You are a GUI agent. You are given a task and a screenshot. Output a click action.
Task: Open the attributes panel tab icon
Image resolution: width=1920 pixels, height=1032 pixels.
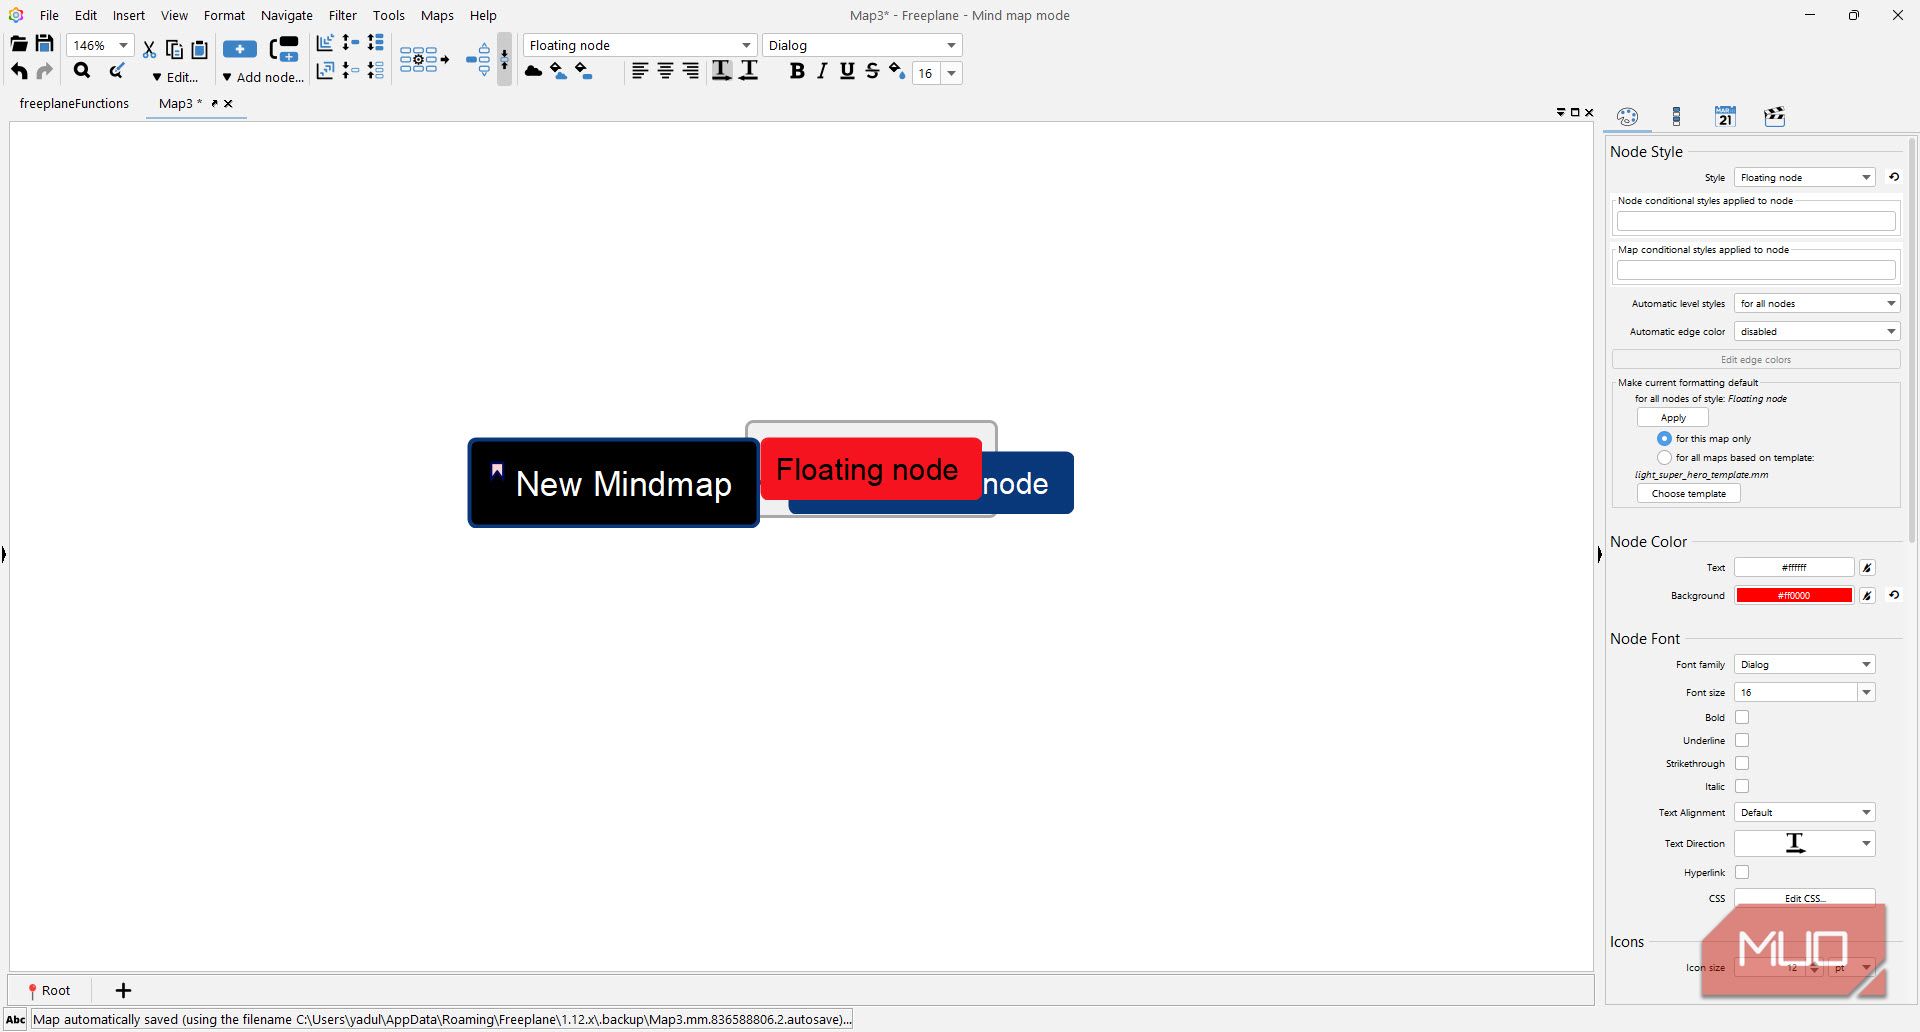pyautogui.click(x=1677, y=116)
